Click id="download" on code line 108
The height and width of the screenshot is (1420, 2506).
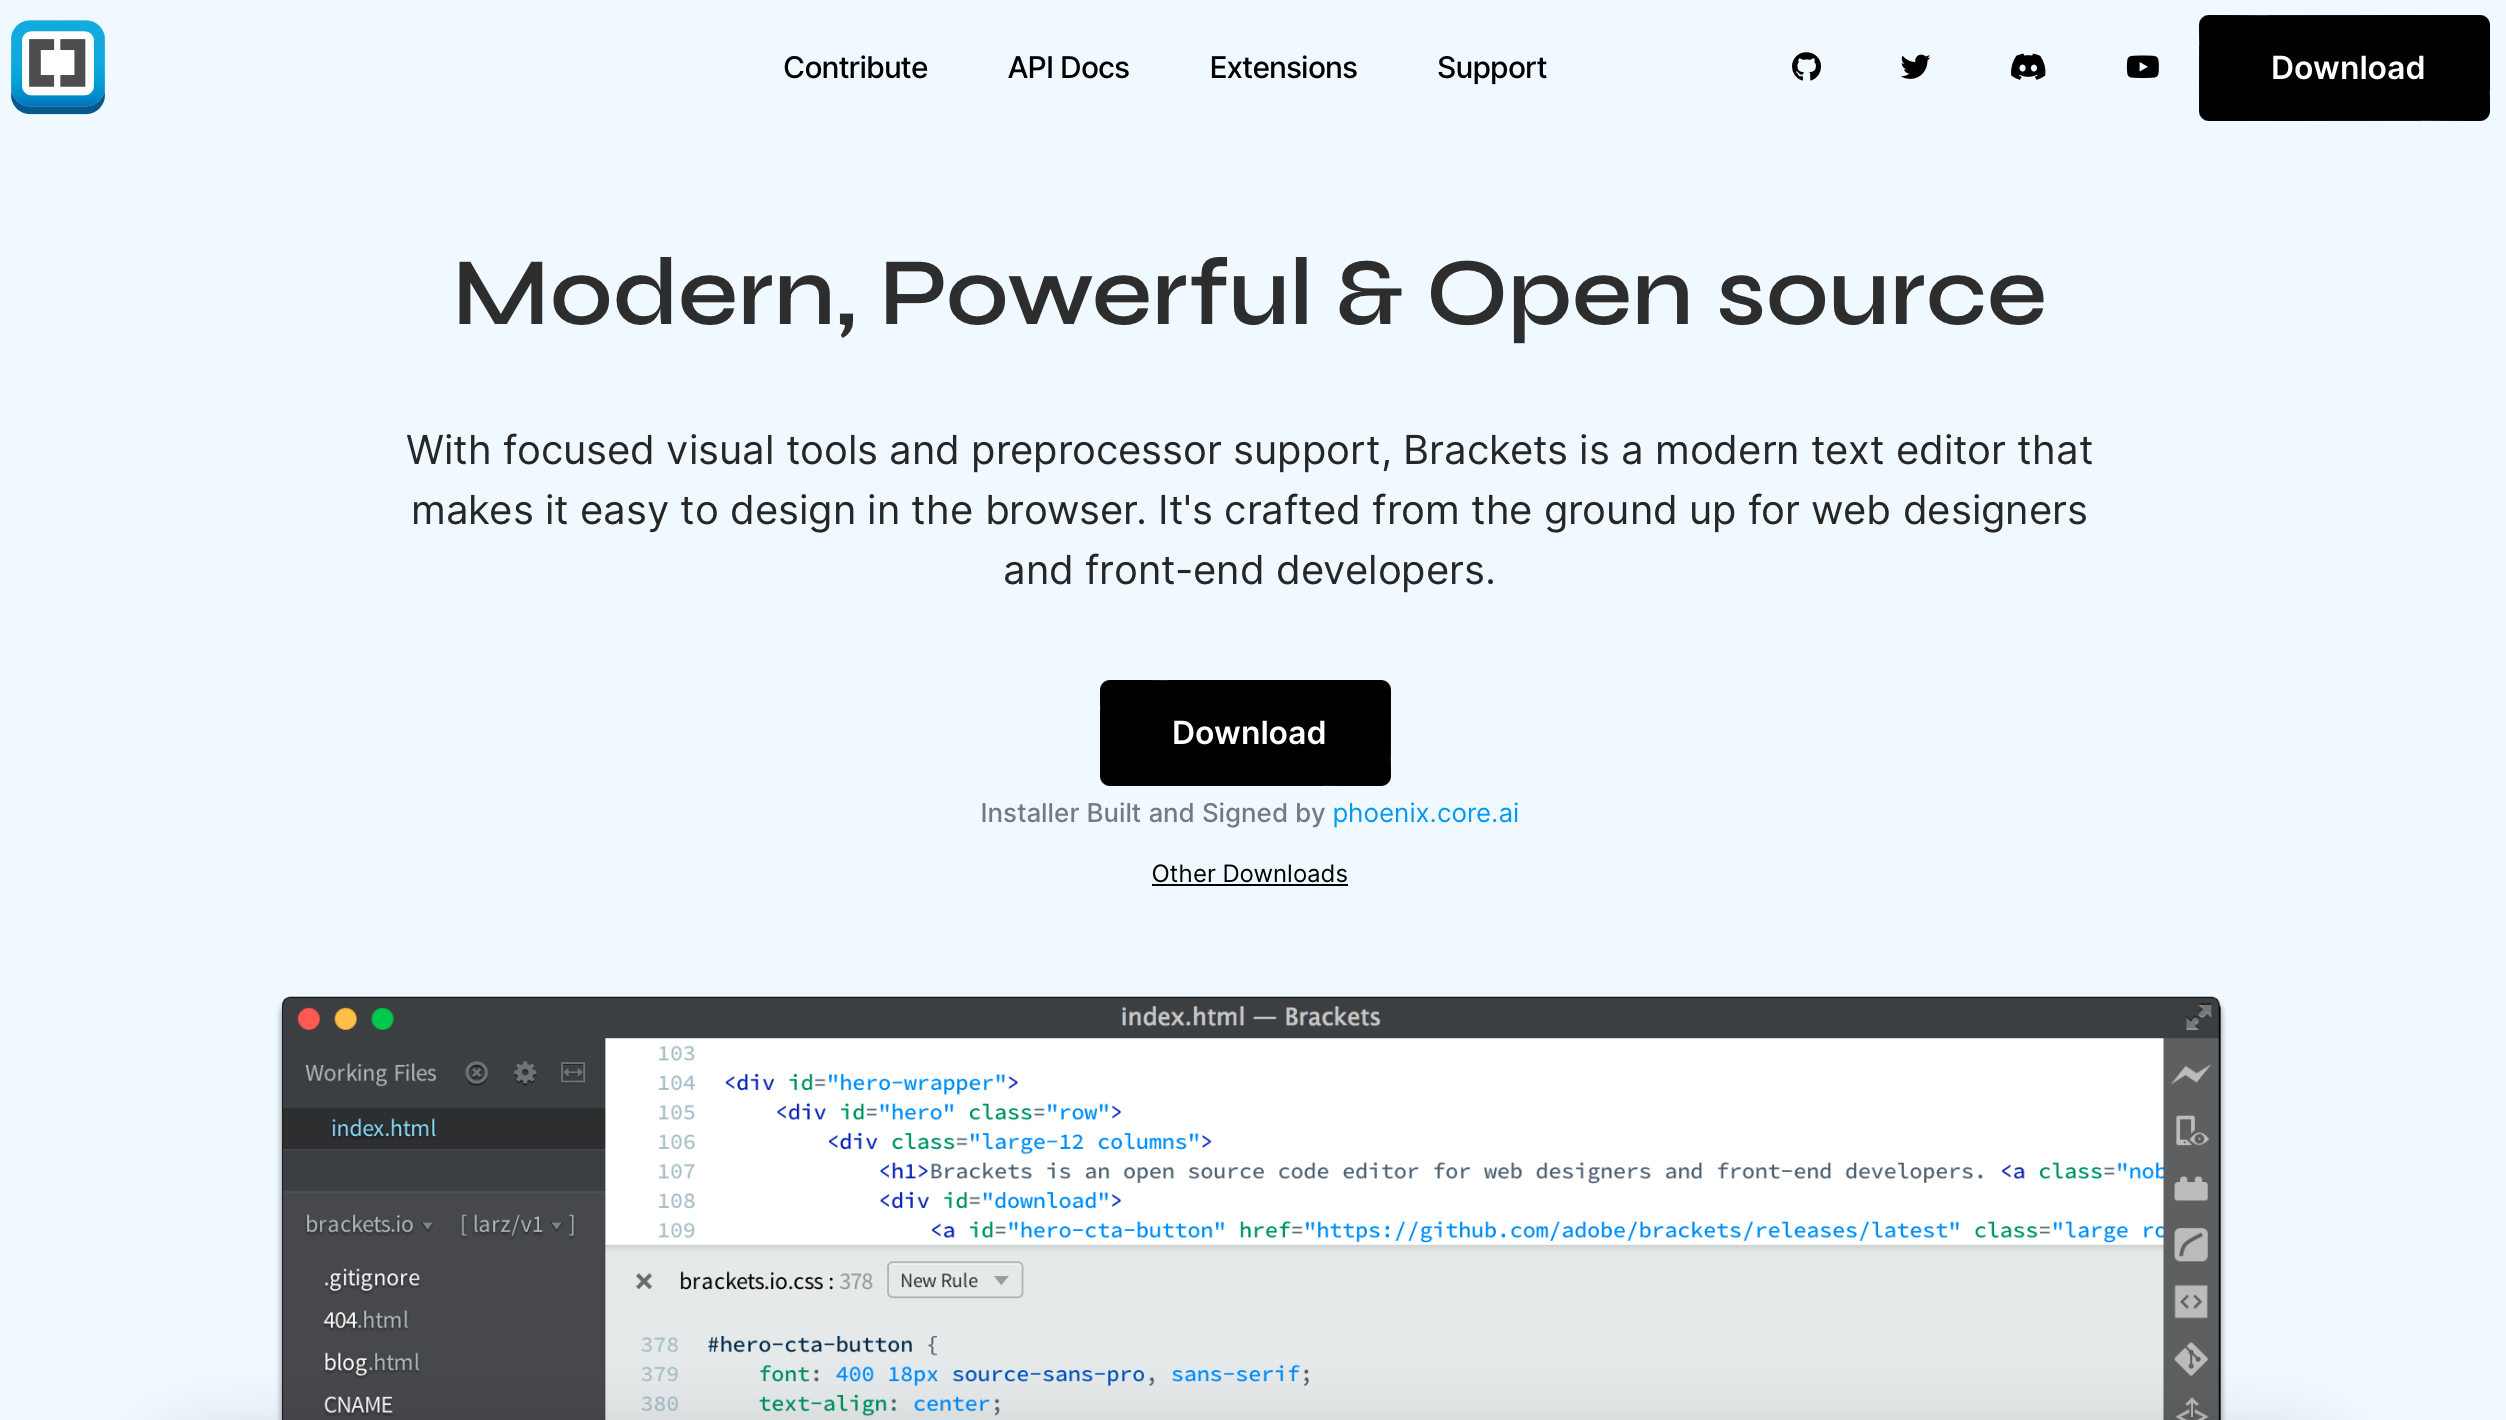pos(1027,1201)
